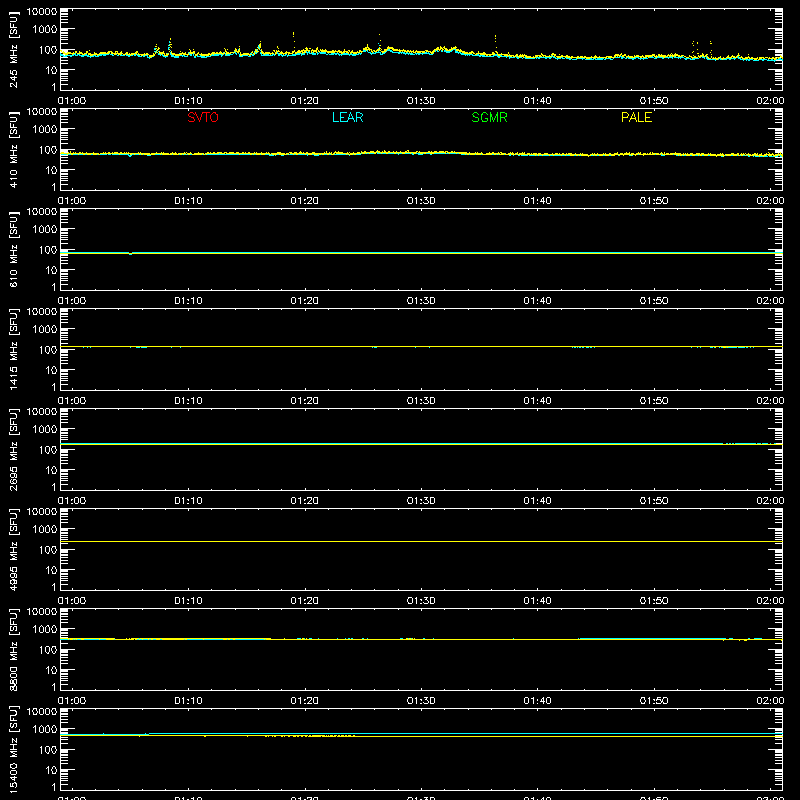Click 02:00 tick under the 8800 MHz plot

click(x=770, y=701)
